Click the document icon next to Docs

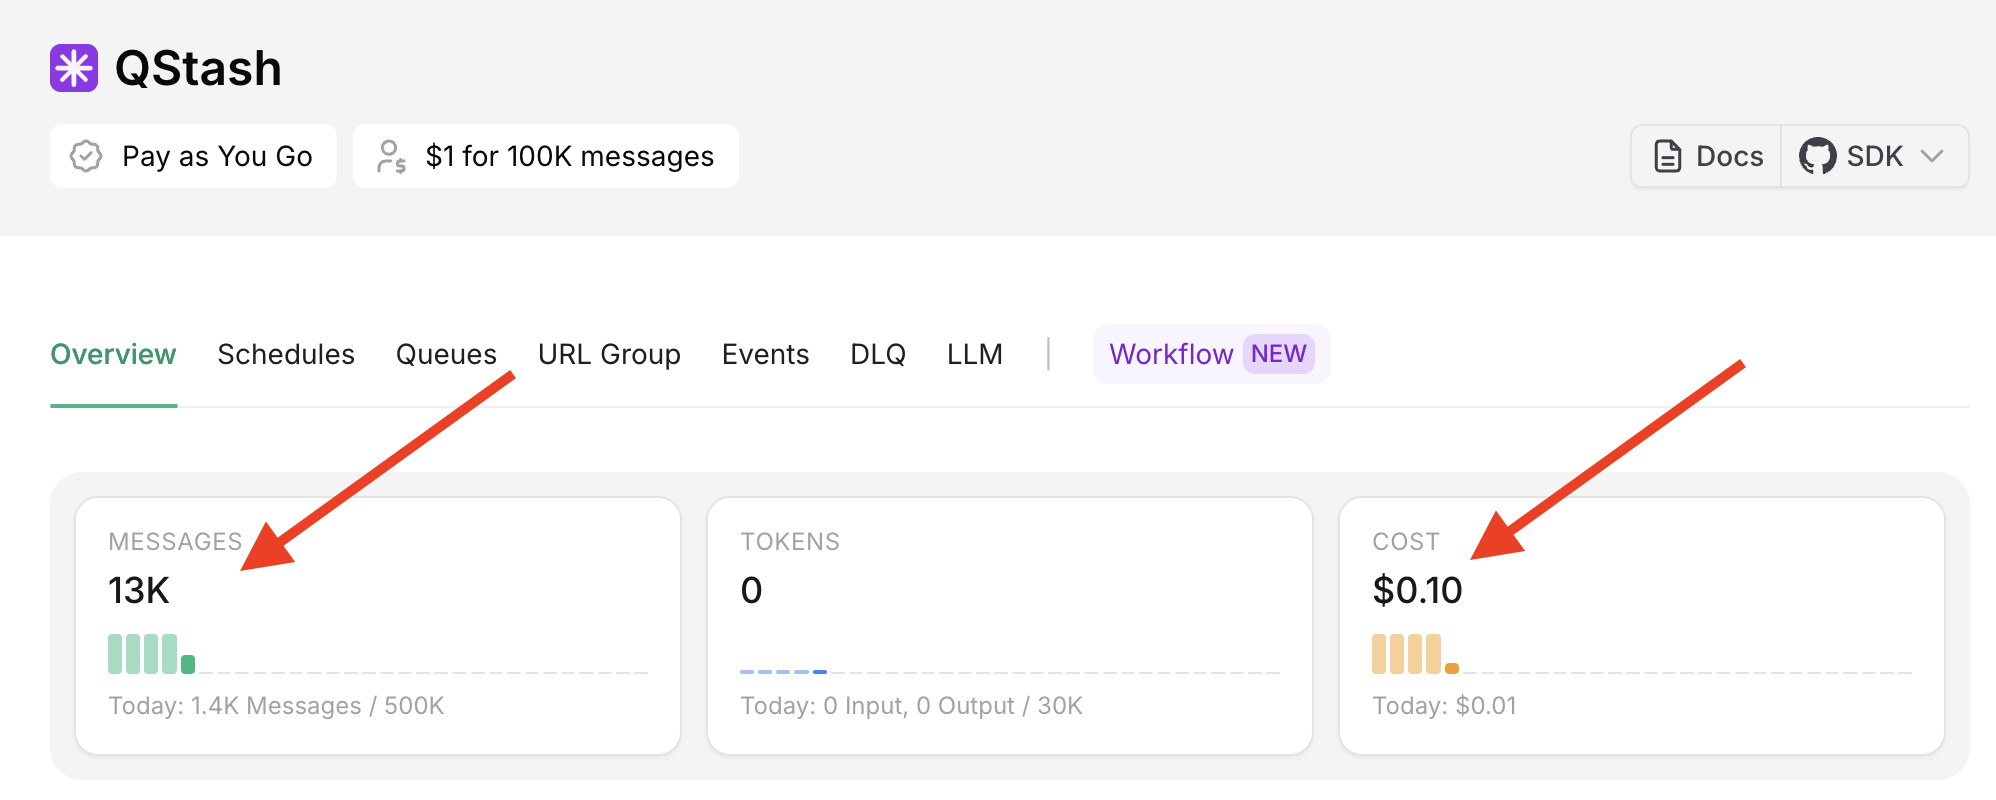click(1668, 156)
